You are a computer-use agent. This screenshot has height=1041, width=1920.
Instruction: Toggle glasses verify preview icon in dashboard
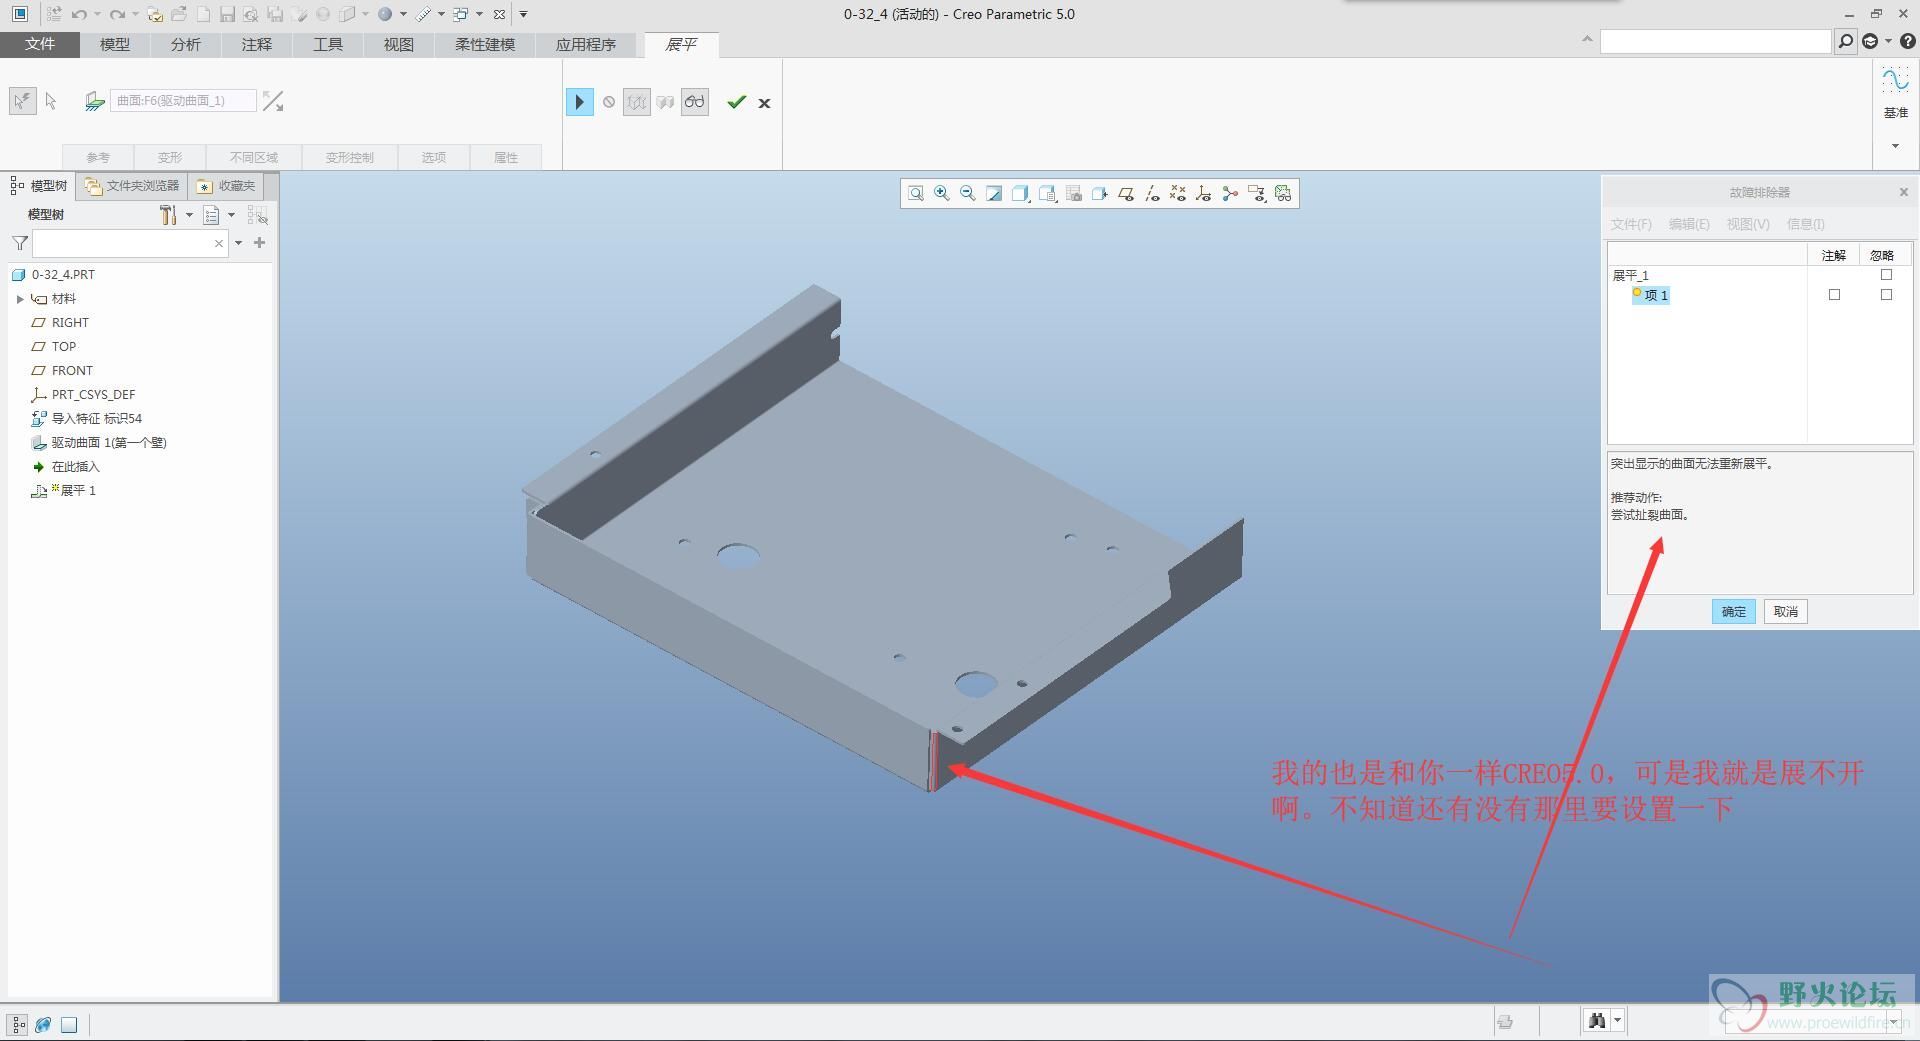pyautogui.click(x=695, y=102)
